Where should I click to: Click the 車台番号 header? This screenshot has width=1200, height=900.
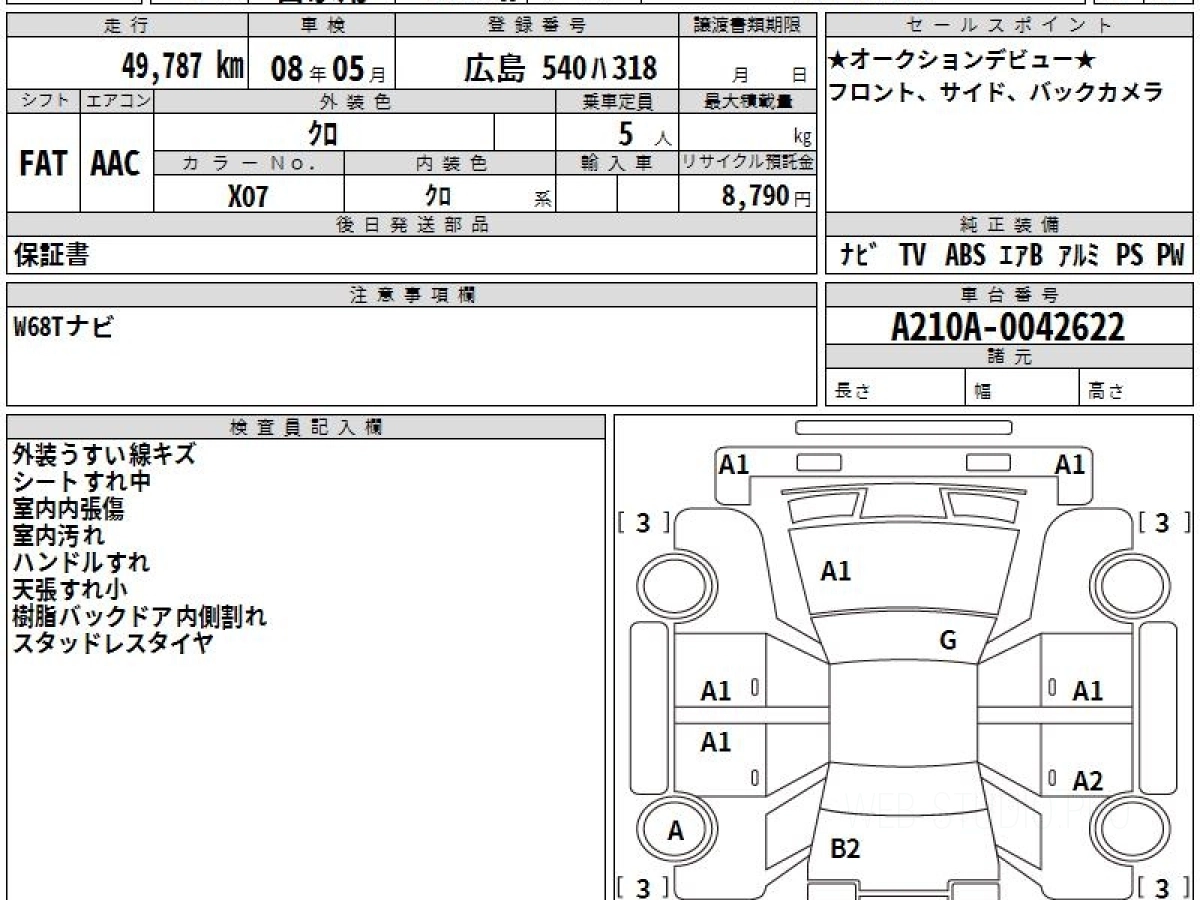pyautogui.click(x=1010, y=295)
